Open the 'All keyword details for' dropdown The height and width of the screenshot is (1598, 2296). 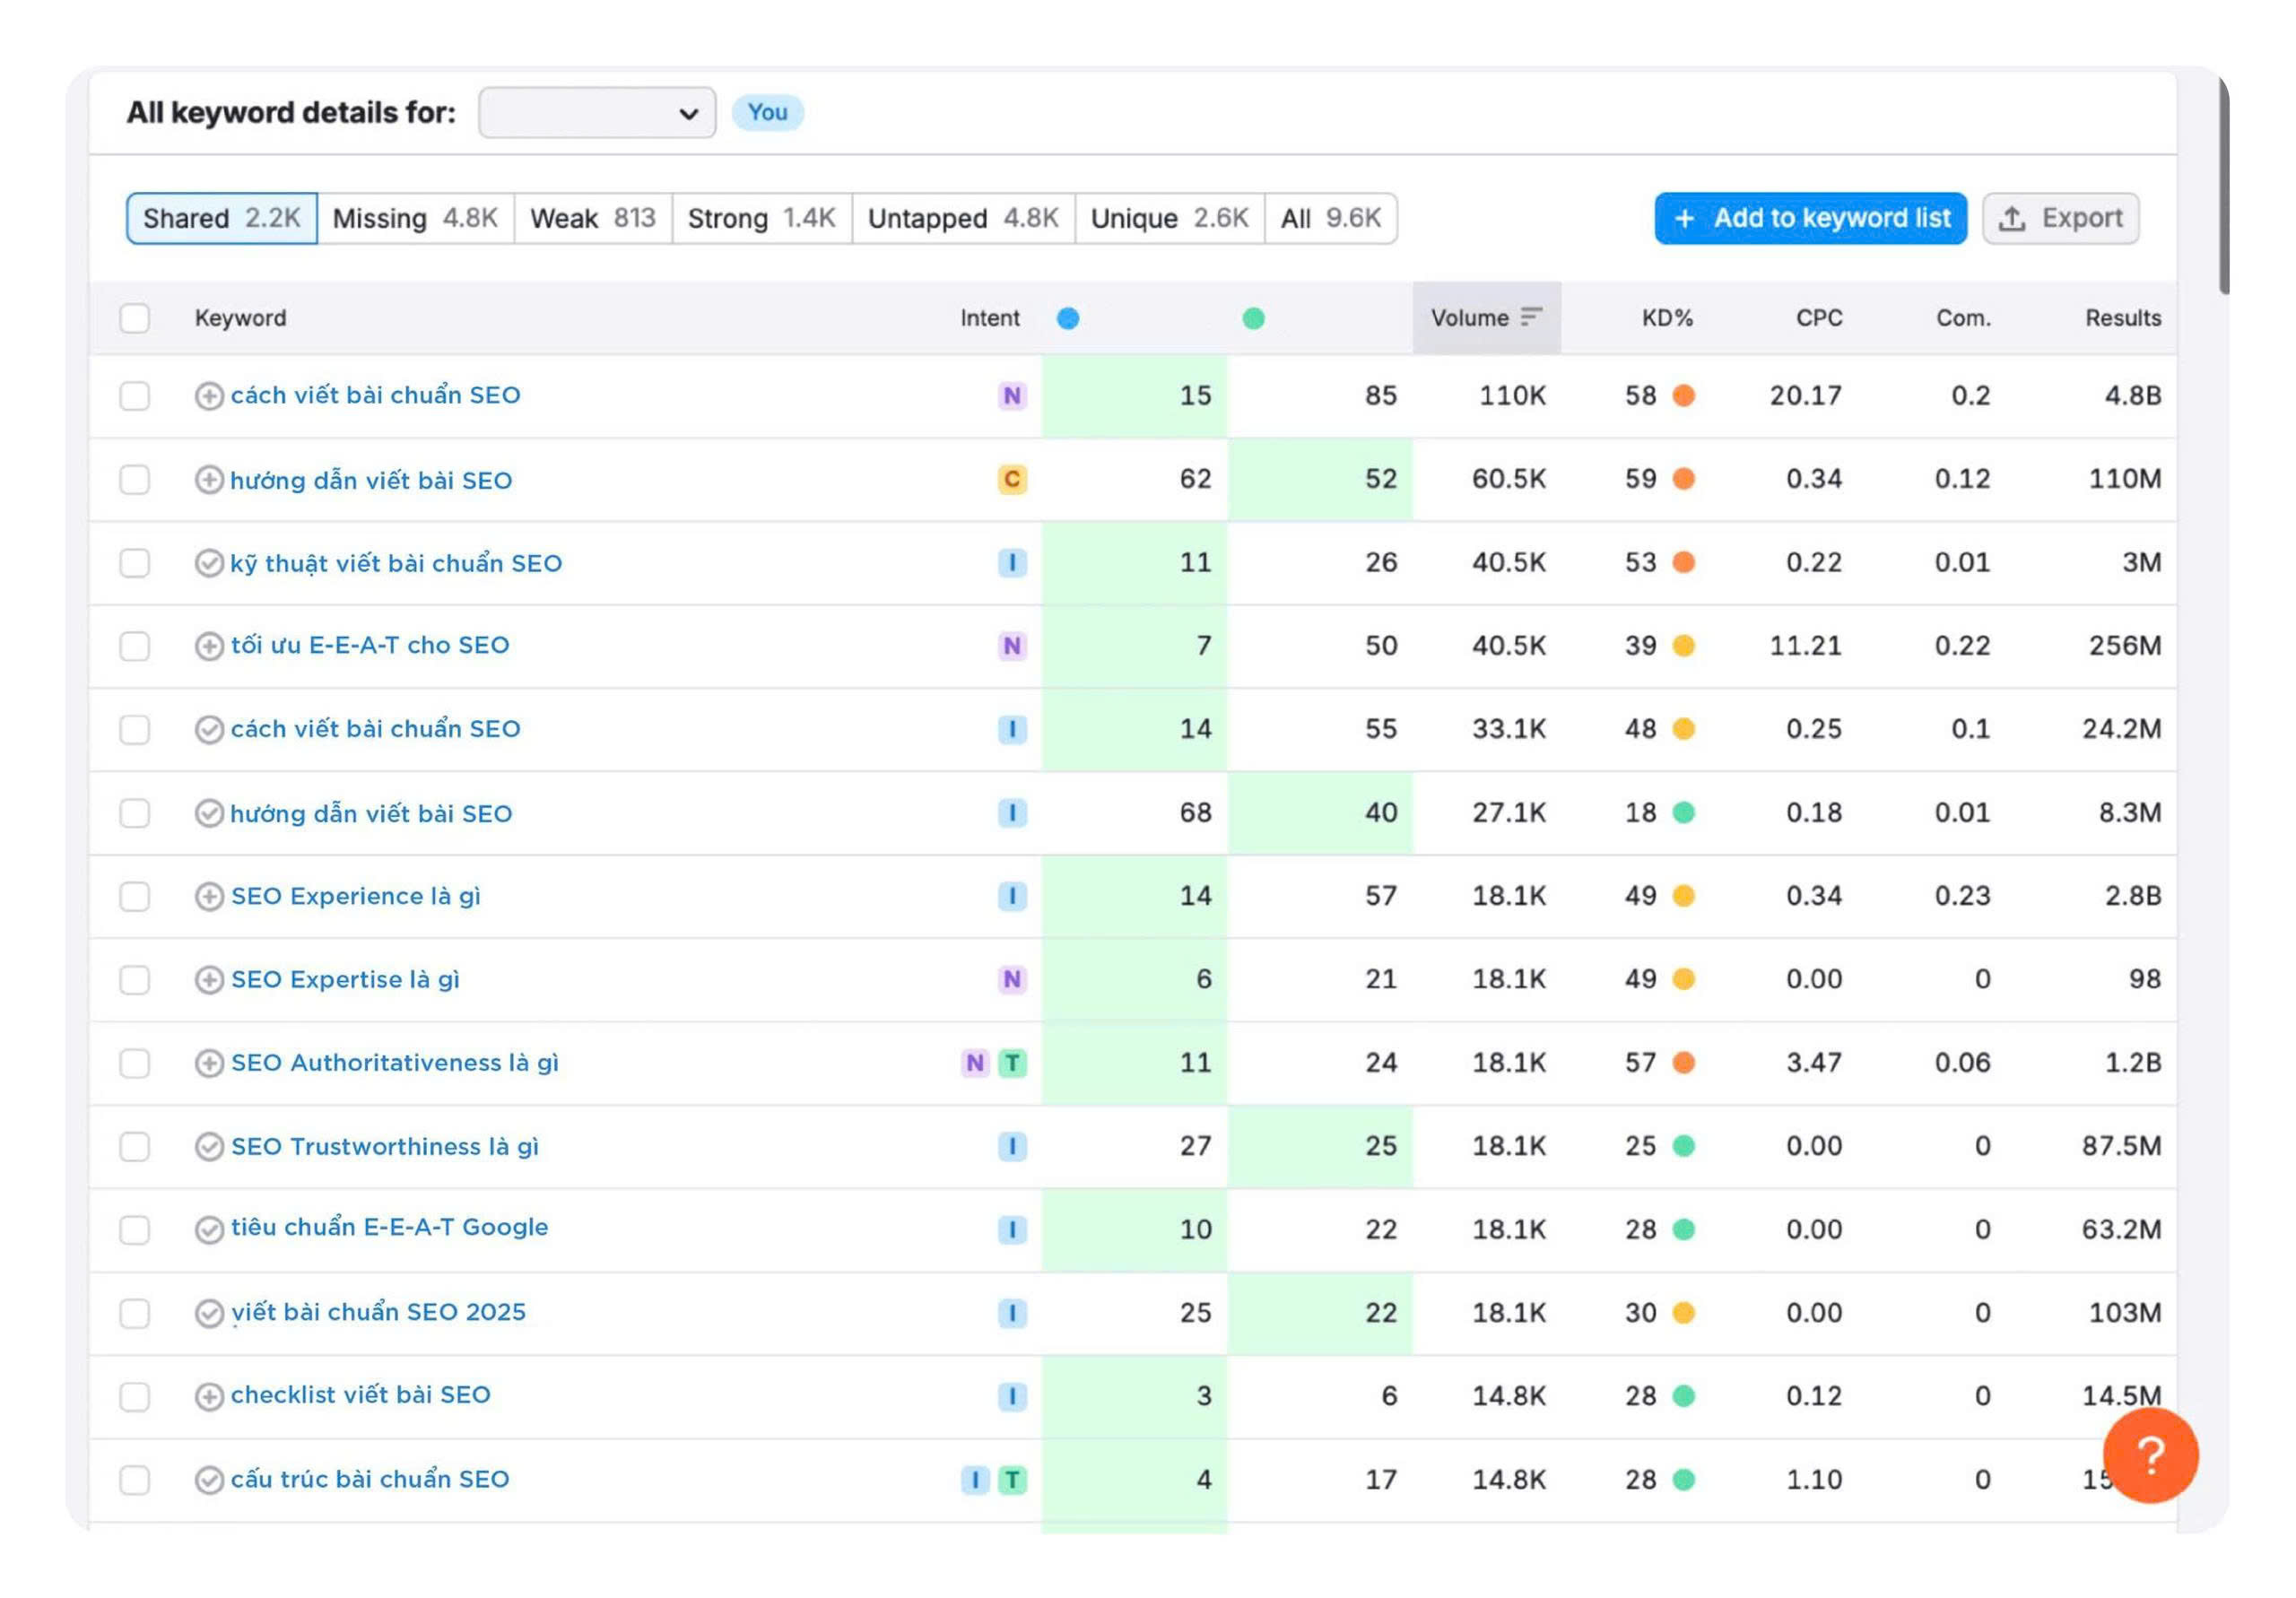coord(597,112)
